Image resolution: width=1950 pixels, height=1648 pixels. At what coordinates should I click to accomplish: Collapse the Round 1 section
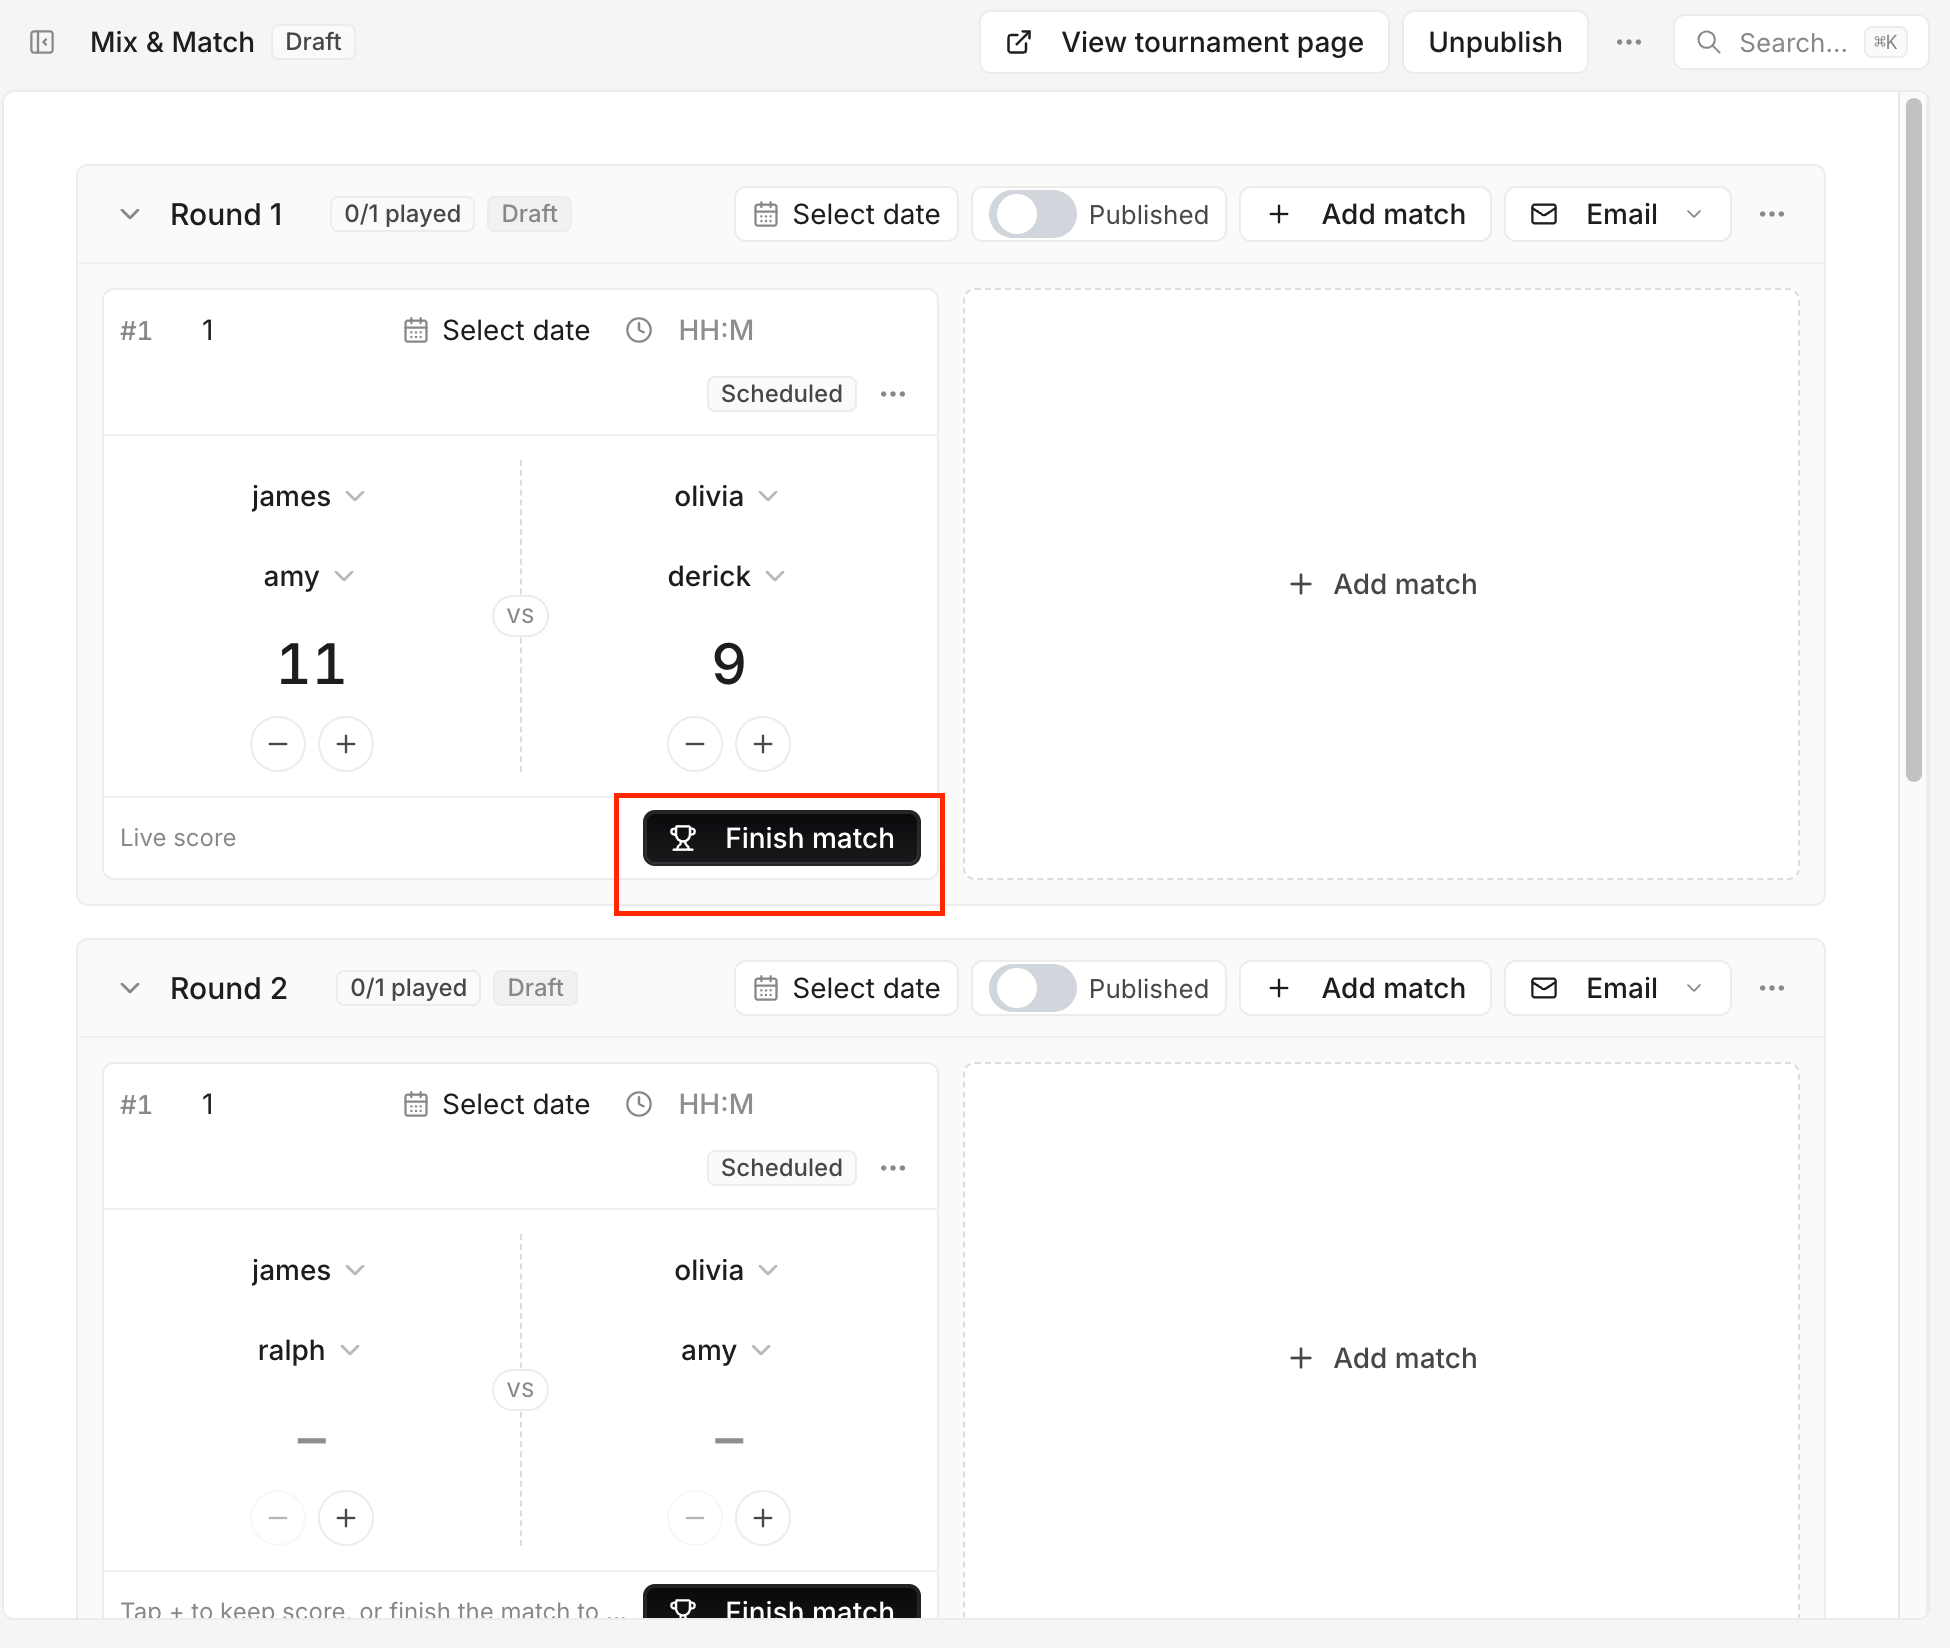click(x=130, y=214)
